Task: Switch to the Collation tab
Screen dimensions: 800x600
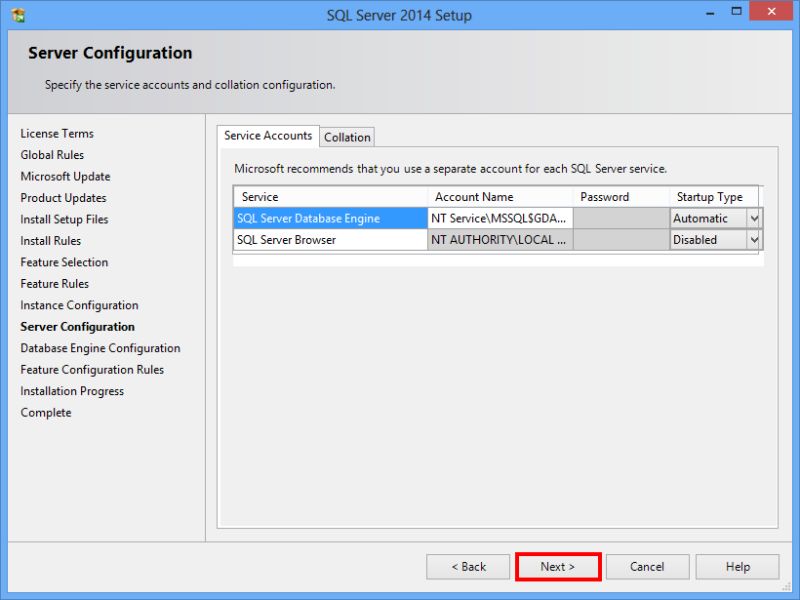Action: point(346,137)
